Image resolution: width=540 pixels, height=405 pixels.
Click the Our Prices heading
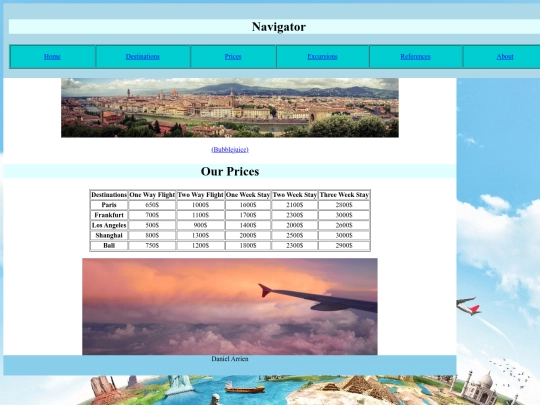tap(230, 171)
